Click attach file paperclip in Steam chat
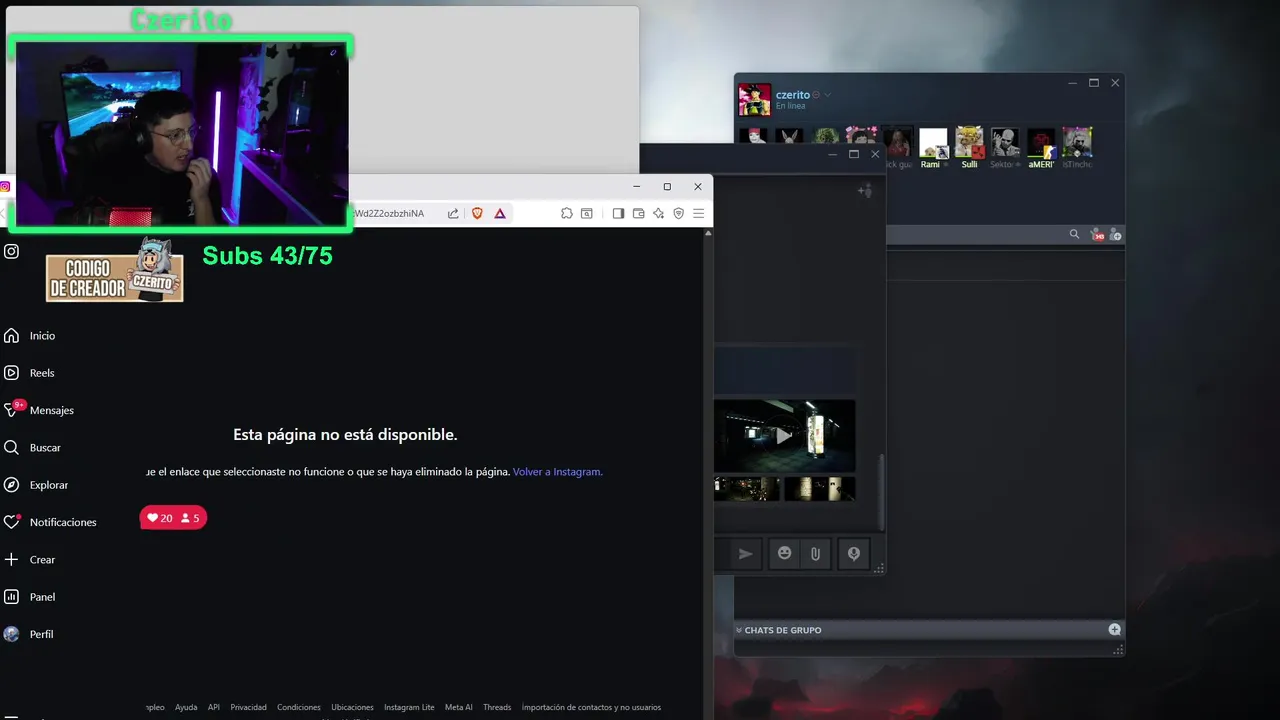Image resolution: width=1280 pixels, height=720 pixels. pyautogui.click(x=815, y=553)
